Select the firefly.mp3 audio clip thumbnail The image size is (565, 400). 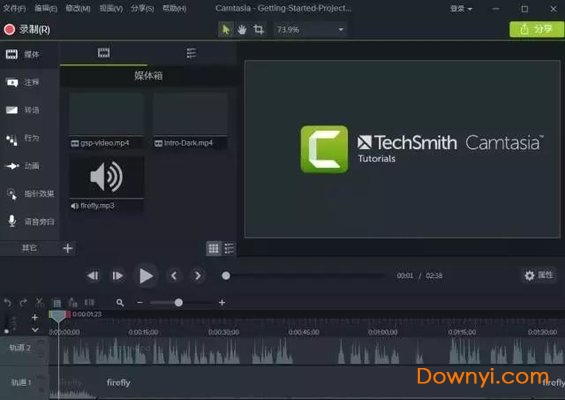click(x=106, y=185)
